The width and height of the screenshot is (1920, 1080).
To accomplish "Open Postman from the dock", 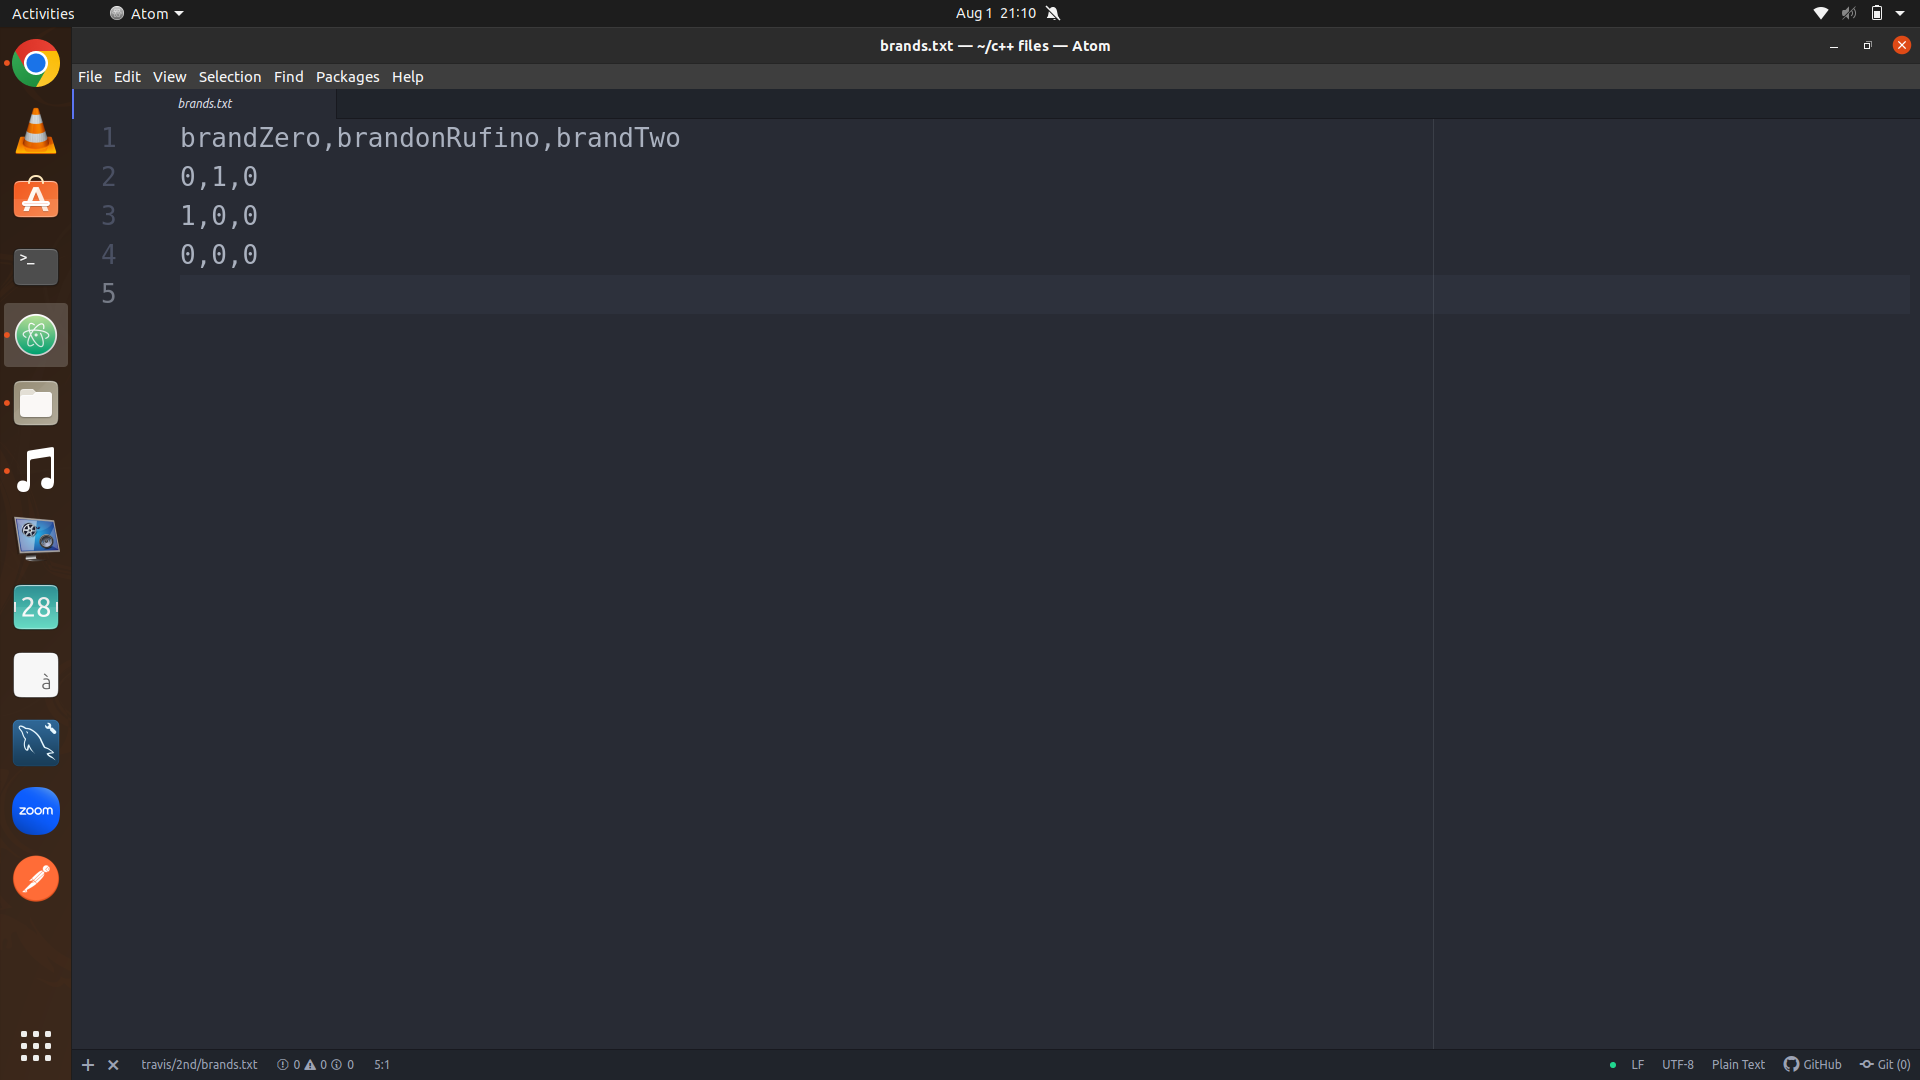I will pos(36,879).
